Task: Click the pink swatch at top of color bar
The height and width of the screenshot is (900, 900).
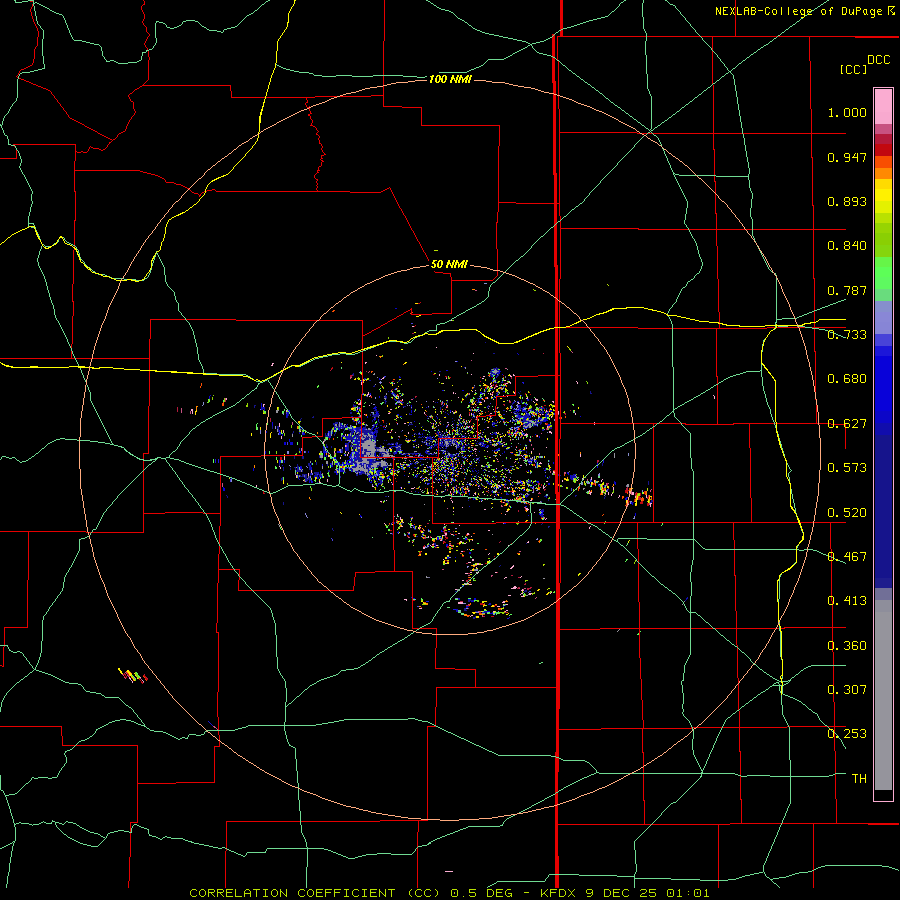Action: (x=883, y=106)
